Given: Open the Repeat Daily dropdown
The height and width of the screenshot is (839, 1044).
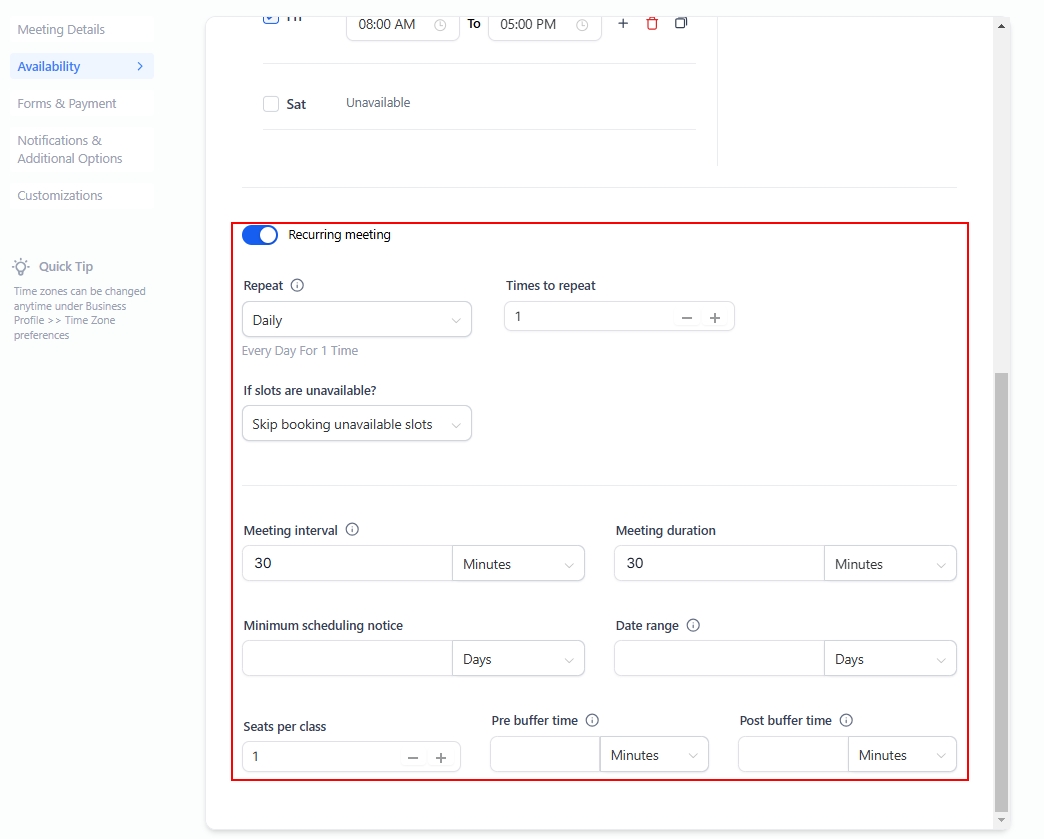Looking at the screenshot, I should coord(356,320).
